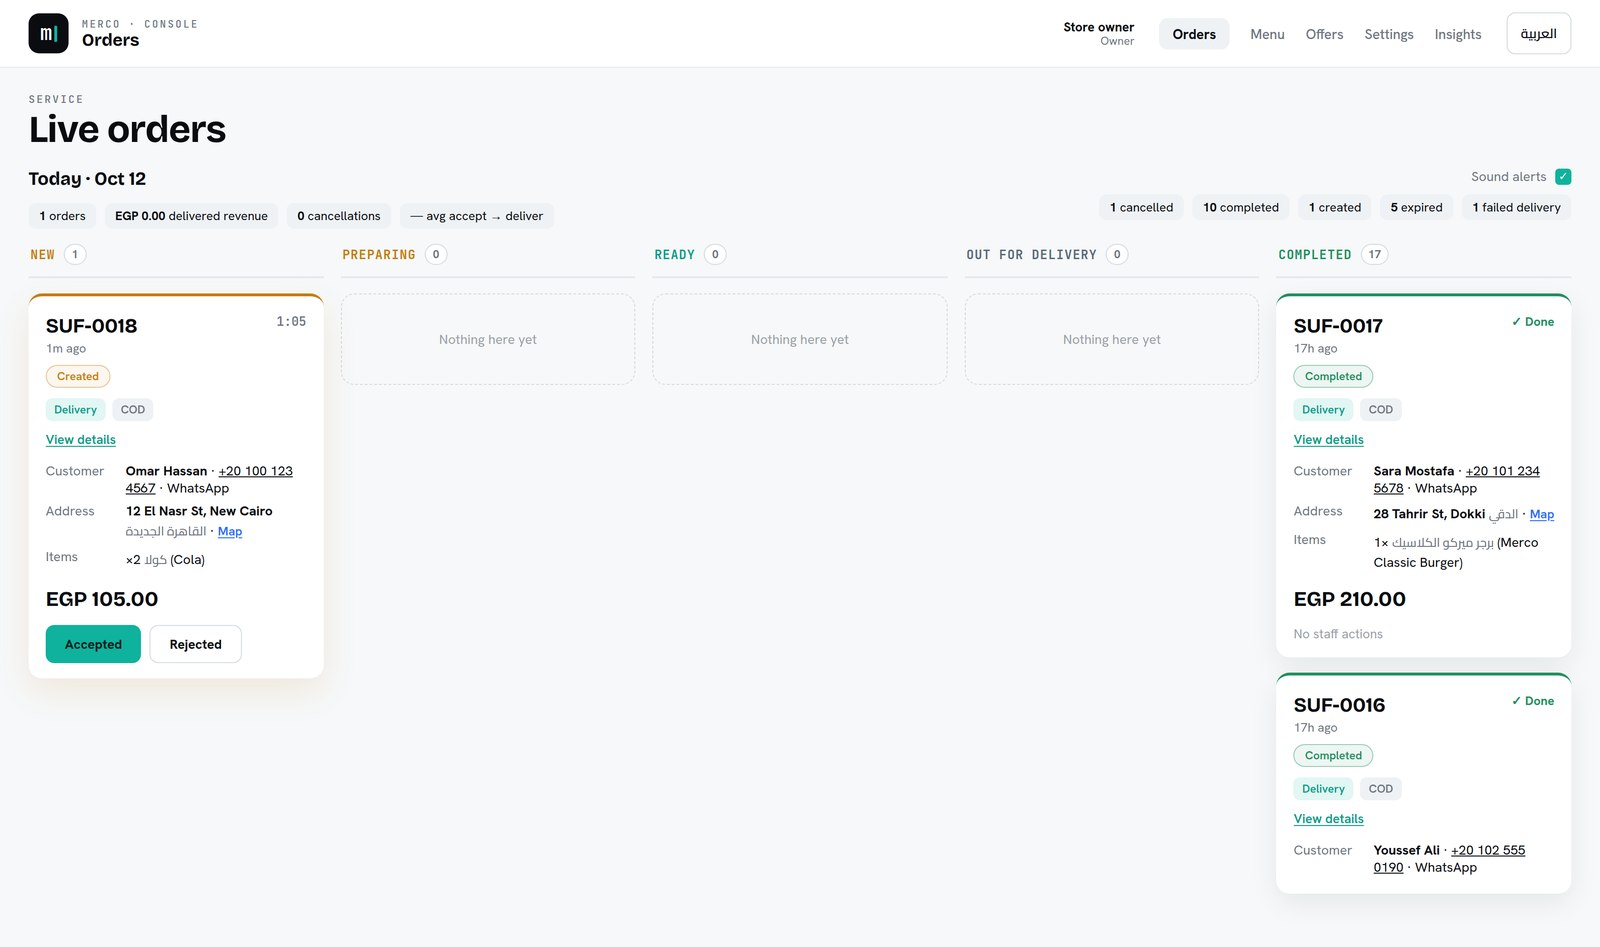Viewport: 1600px width, 947px height.
Task: Click the NEW column header
Action: tap(43, 255)
